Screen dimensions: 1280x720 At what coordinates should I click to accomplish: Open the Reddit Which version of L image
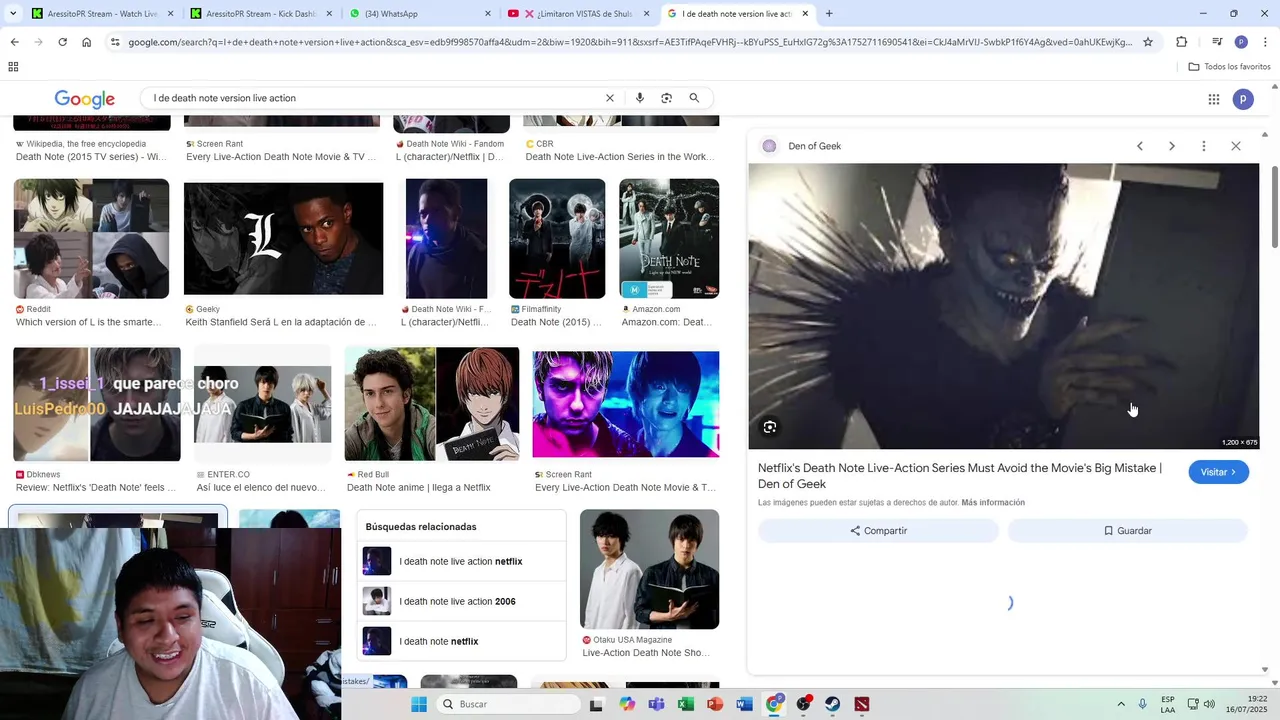[x=91, y=239]
